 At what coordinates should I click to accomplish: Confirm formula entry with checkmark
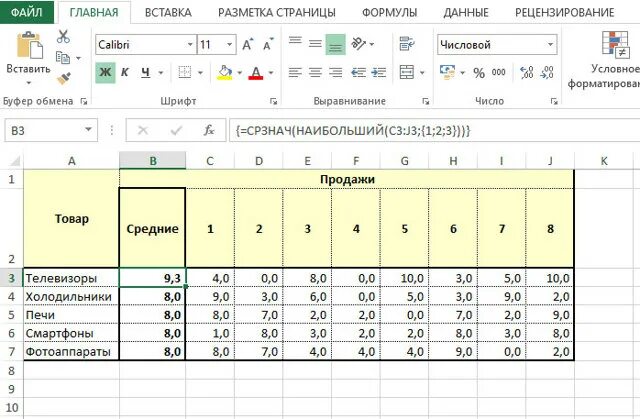coord(176,131)
